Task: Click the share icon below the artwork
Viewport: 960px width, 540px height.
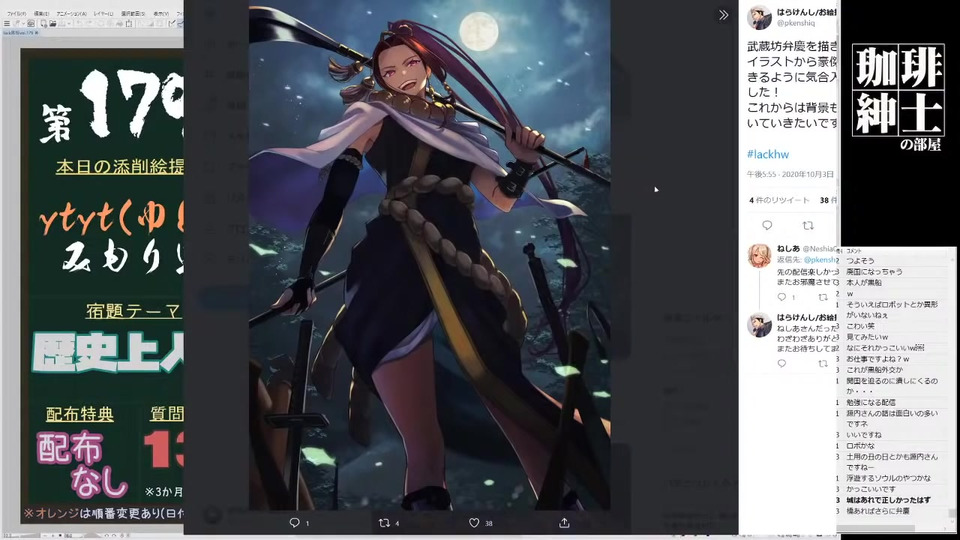Action: 564,523
